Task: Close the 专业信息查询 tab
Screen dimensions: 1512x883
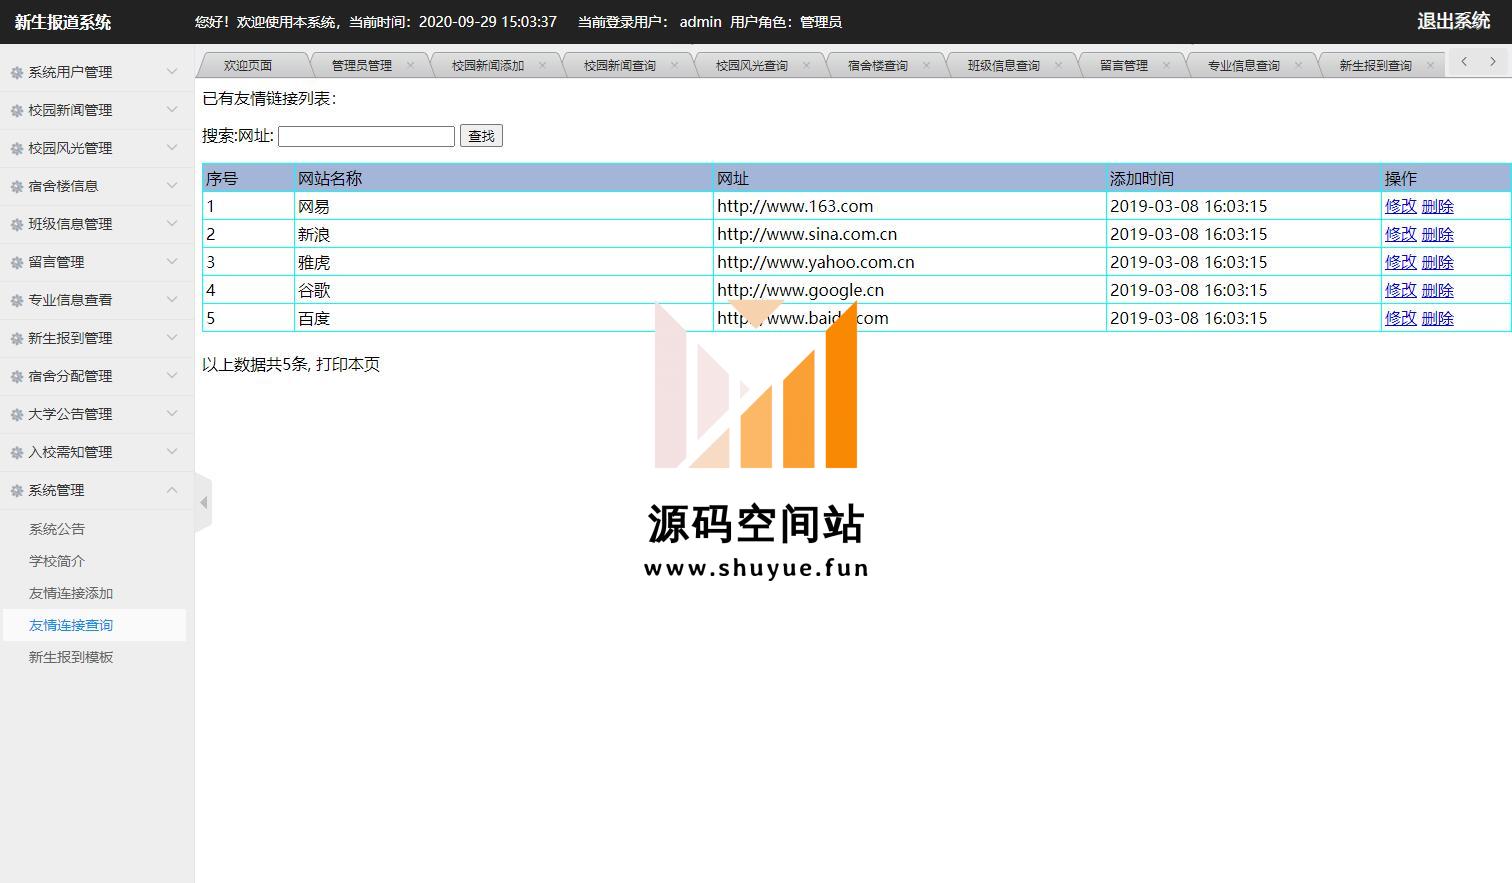Action: (x=1298, y=65)
